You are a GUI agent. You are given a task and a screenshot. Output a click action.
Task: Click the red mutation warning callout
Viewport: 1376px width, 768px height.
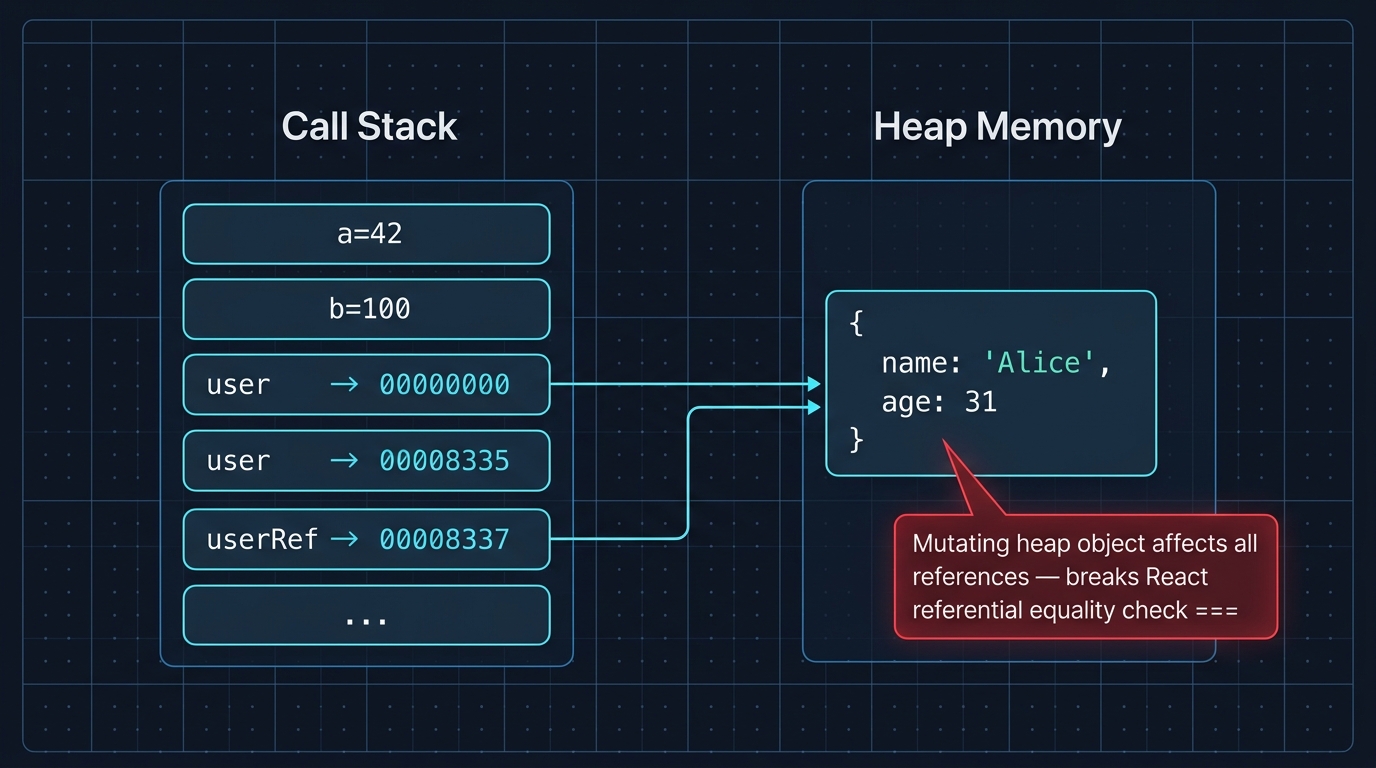pos(1086,577)
